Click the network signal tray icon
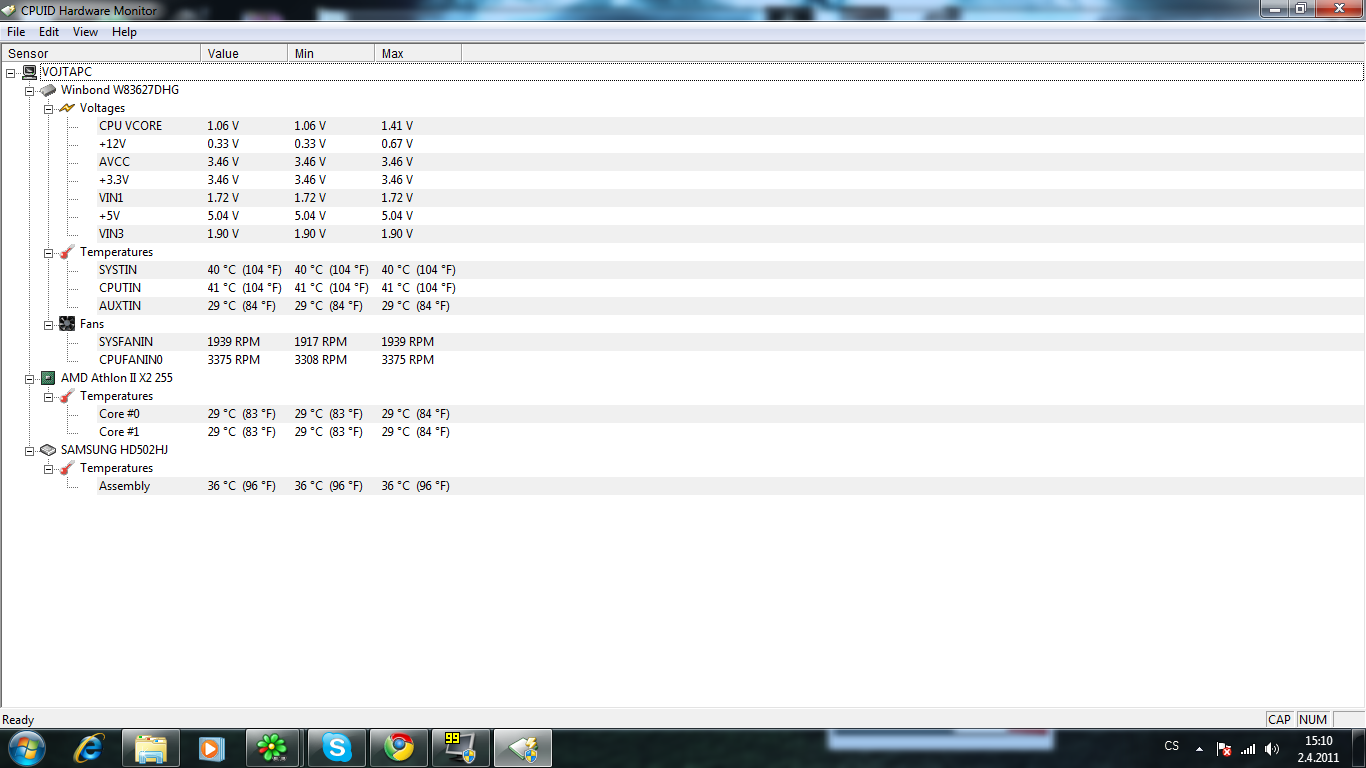This screenshot has width=1366, height=768. pos(1248,749)
